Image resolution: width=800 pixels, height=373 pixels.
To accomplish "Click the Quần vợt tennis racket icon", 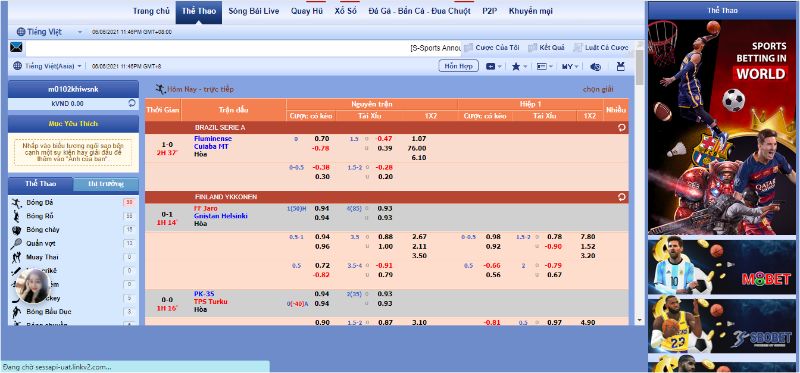I will pos(16,243).
